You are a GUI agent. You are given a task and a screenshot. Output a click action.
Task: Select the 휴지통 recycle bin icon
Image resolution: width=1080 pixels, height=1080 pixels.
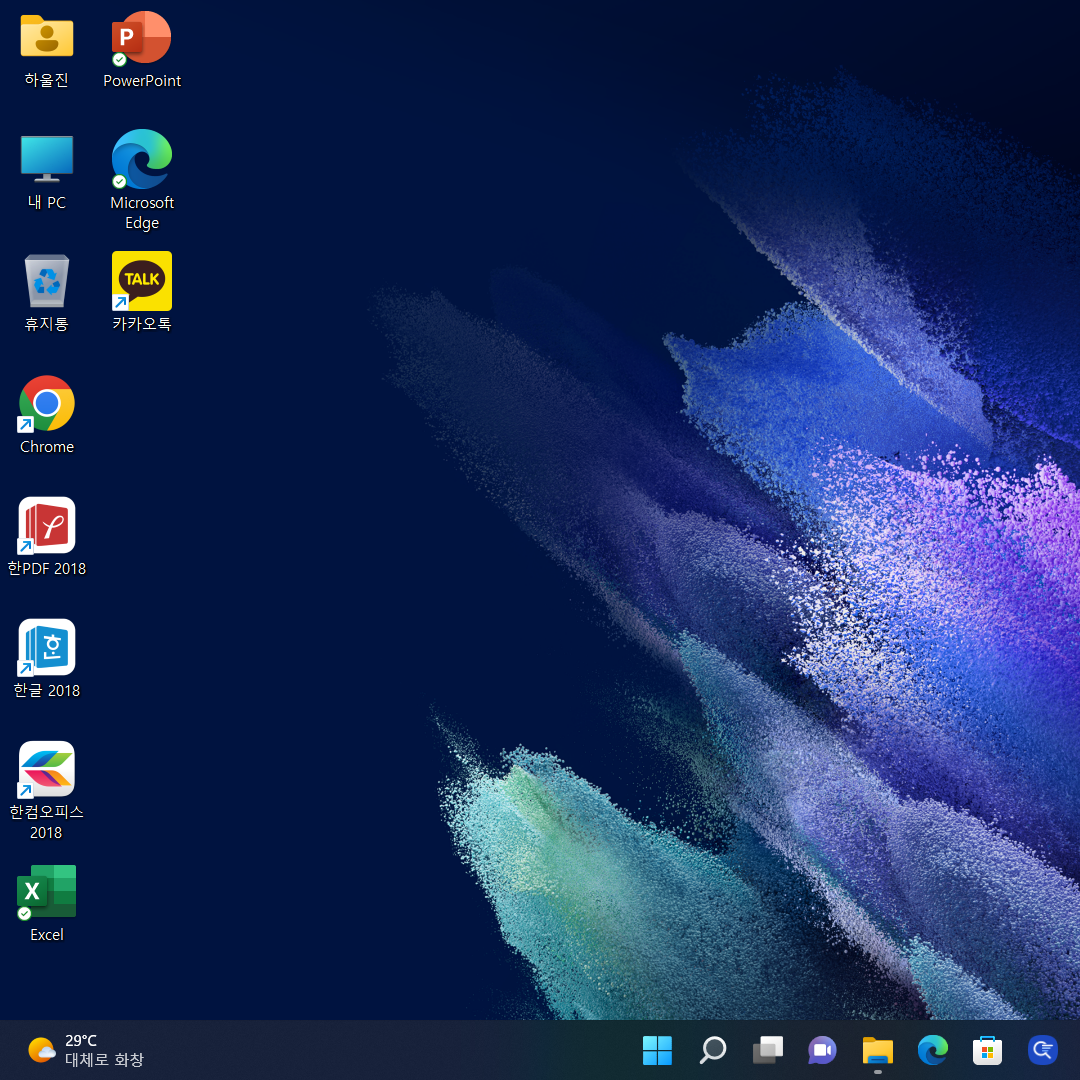click(47, 280)
